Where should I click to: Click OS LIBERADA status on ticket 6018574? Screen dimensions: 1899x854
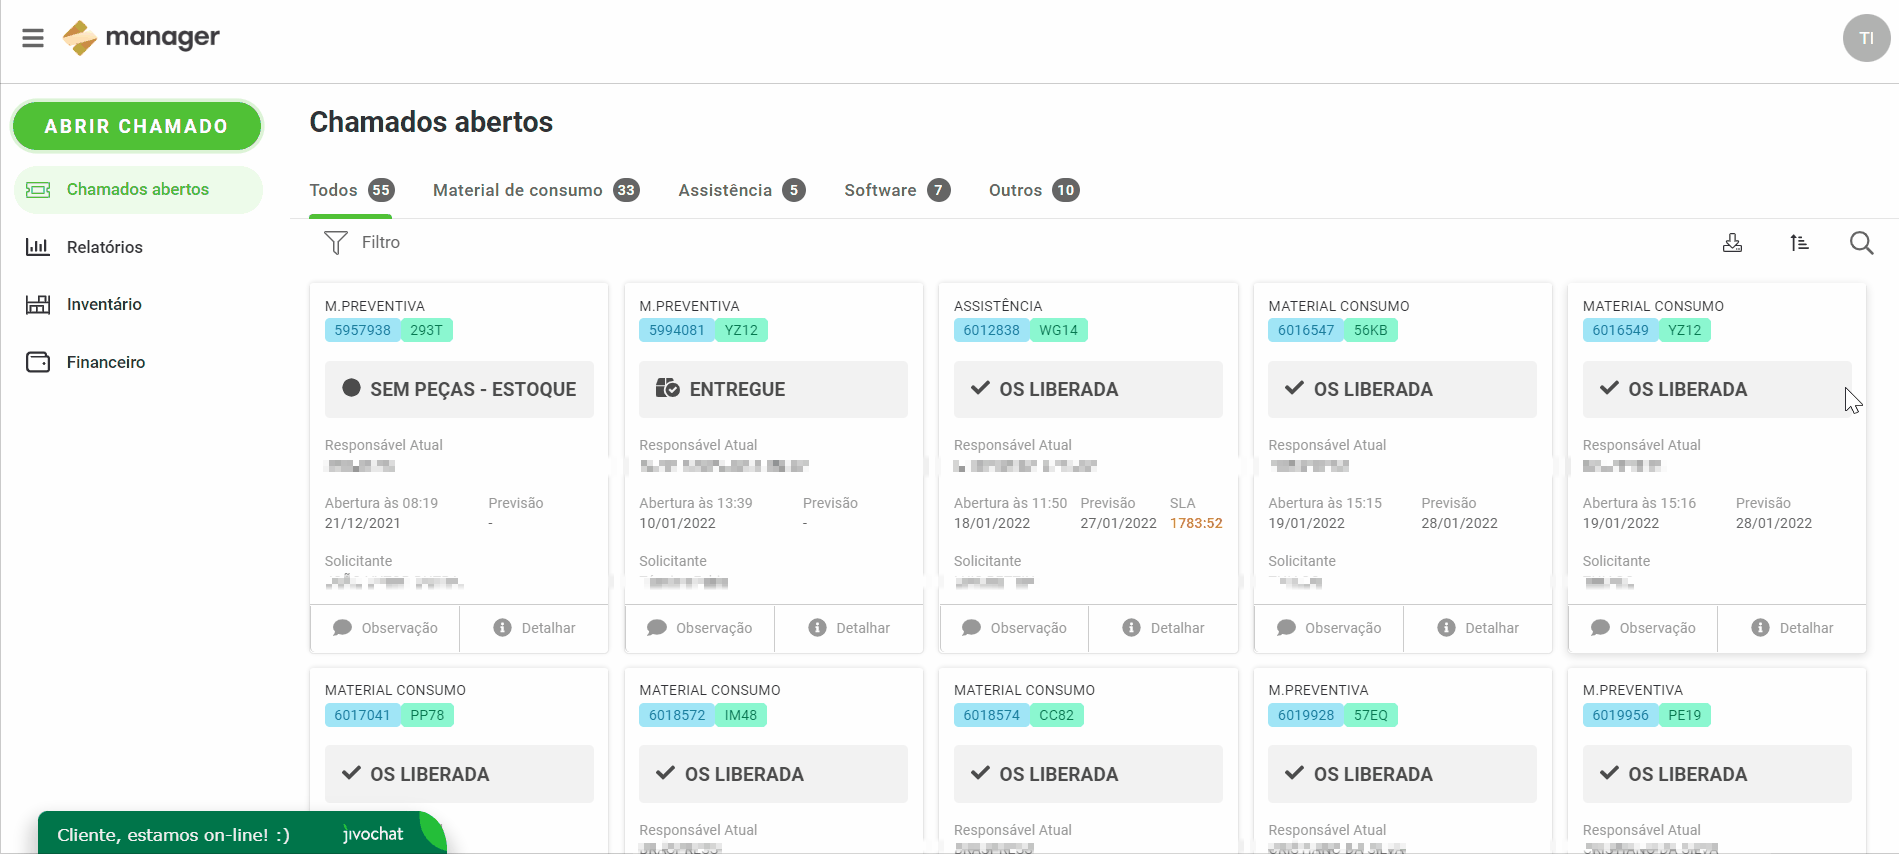point(1088,774)
